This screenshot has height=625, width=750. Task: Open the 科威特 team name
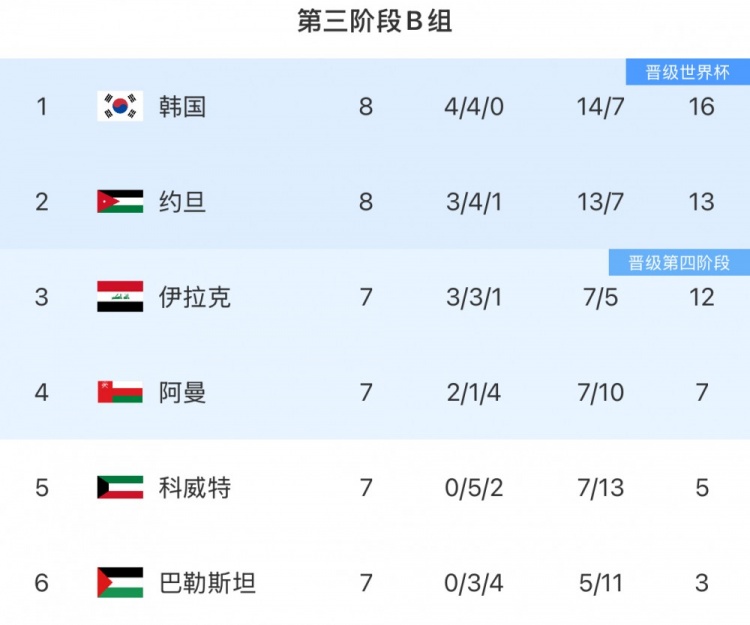[x=195, y=487]
